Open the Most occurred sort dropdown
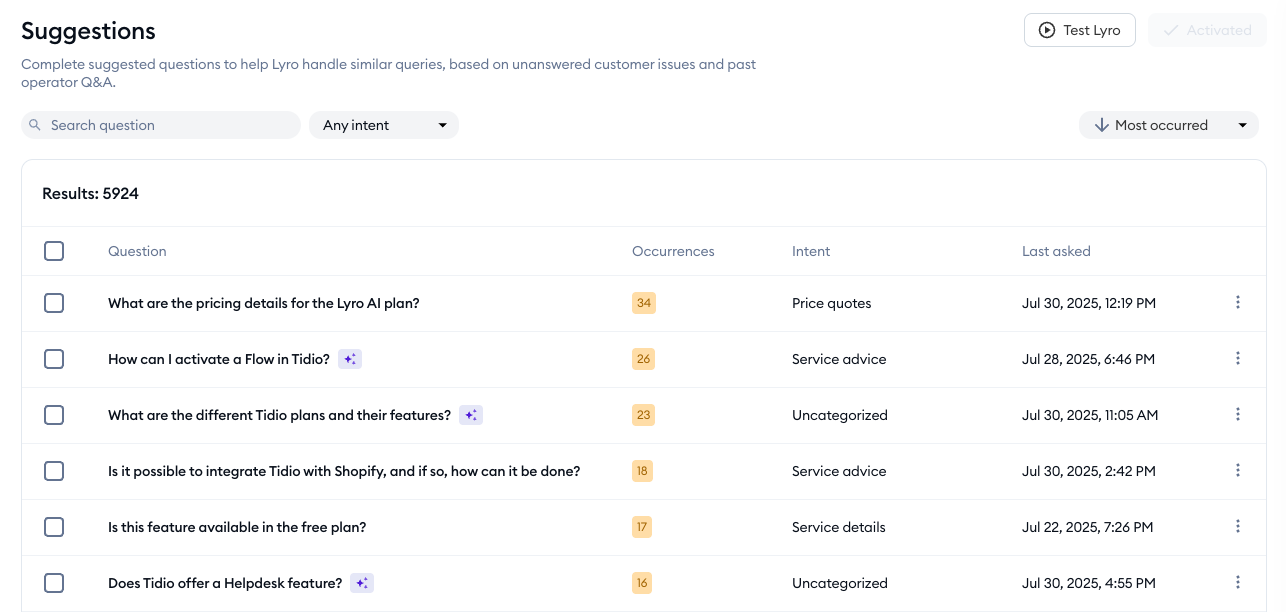Image resolution: width=1286 pixels, height=612 pixels. pyautogui.click(x=1168, y=125)
